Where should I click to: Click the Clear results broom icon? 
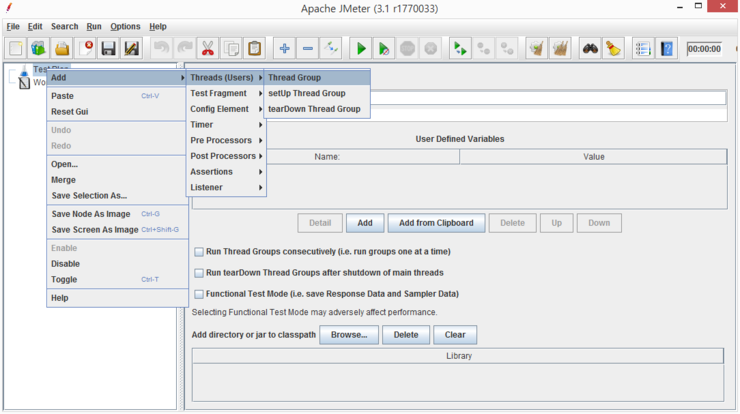(537, 49)
